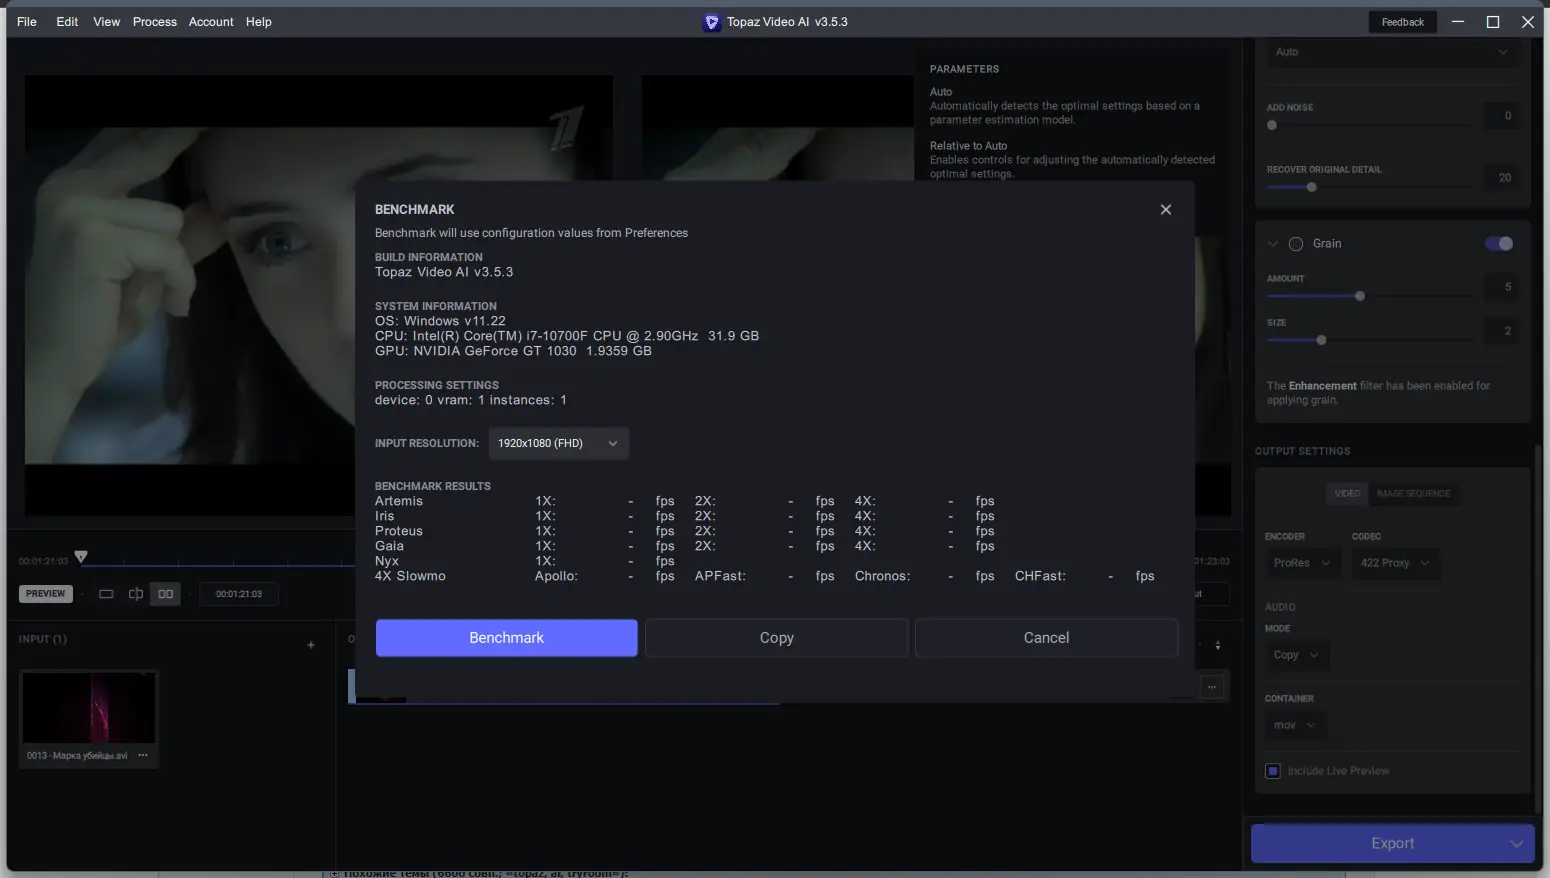The height and width of the screenshot is (878, 1550).
Task: Open the Edit menu
Action: point(67,22)
